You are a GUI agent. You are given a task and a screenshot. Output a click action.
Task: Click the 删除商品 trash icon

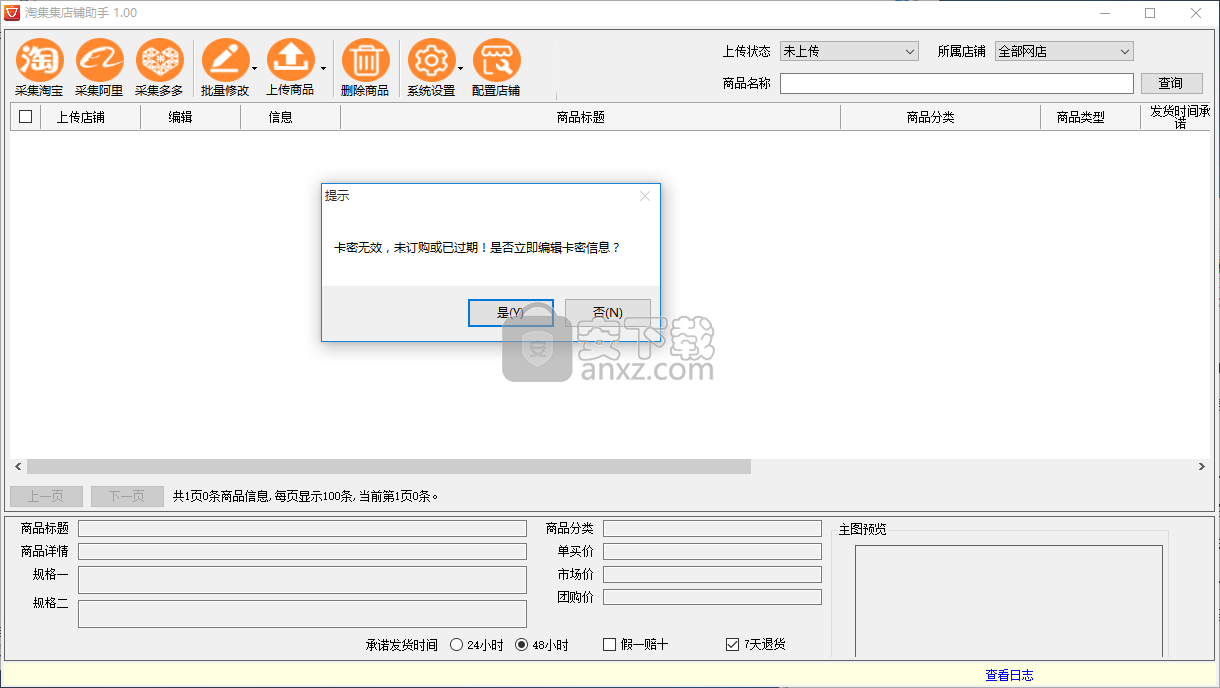[365, 61]
